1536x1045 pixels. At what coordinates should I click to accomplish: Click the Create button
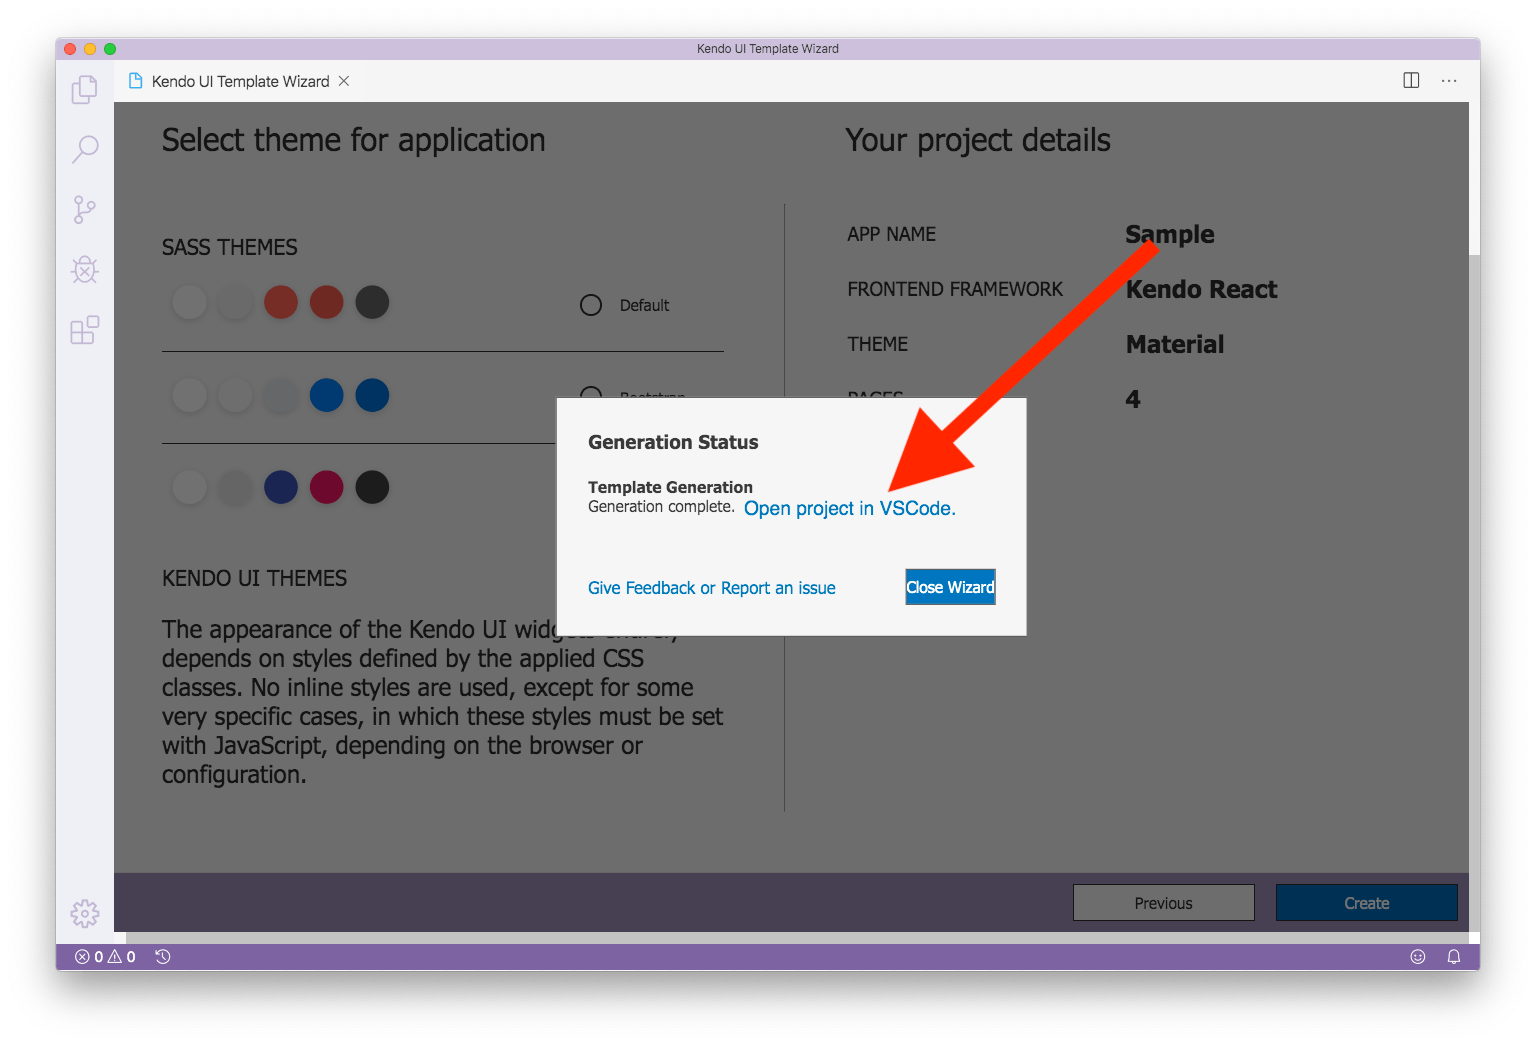[1367, 903]
